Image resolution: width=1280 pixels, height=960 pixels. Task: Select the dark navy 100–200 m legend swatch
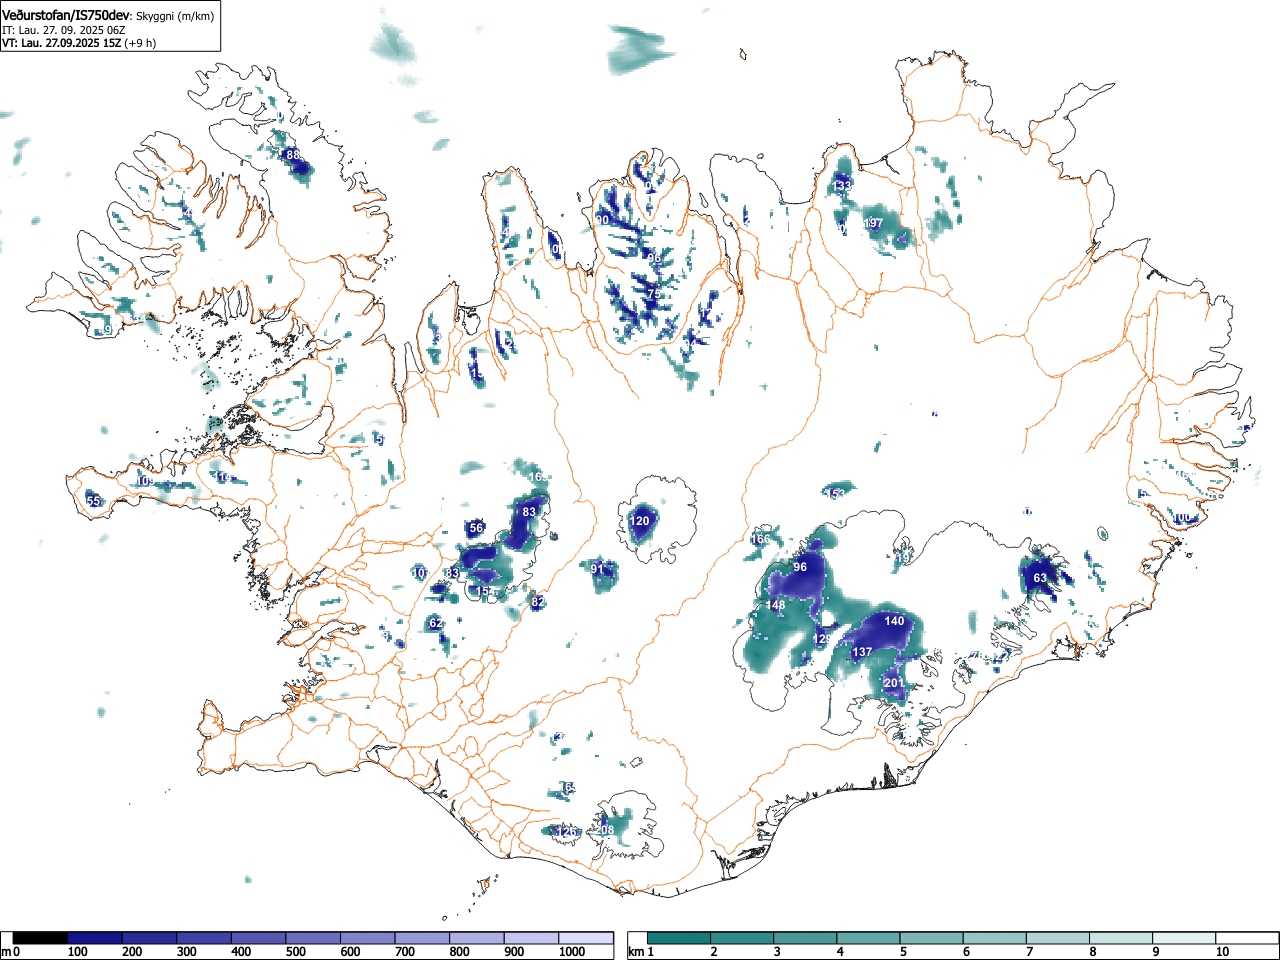[95, 938]
